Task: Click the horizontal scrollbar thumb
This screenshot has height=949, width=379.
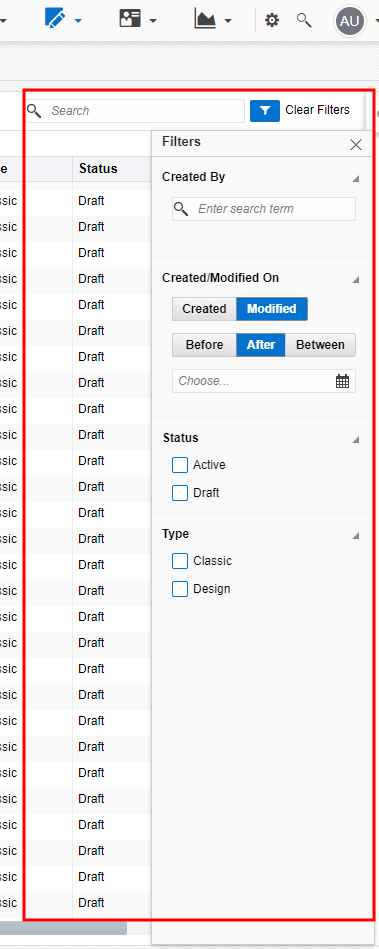Action: tap(64, 928)
